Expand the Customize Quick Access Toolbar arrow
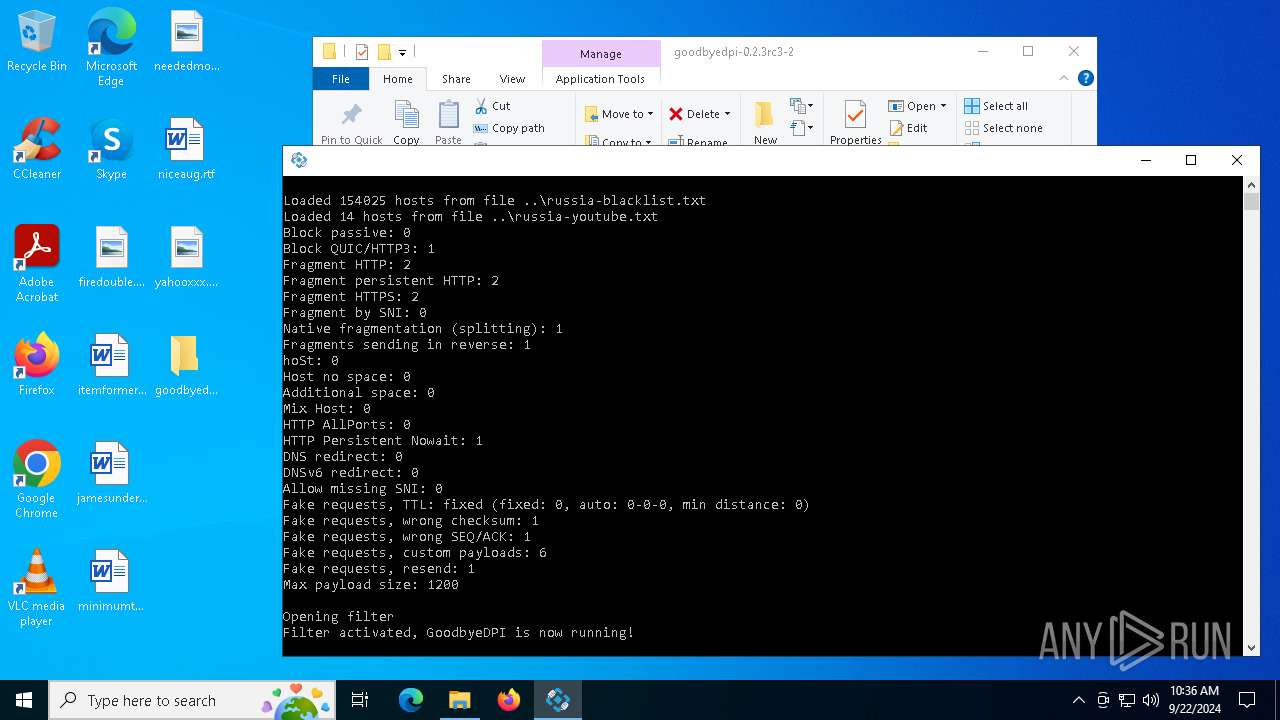This screenshot has width=1280, height=720. pos(402,53)
